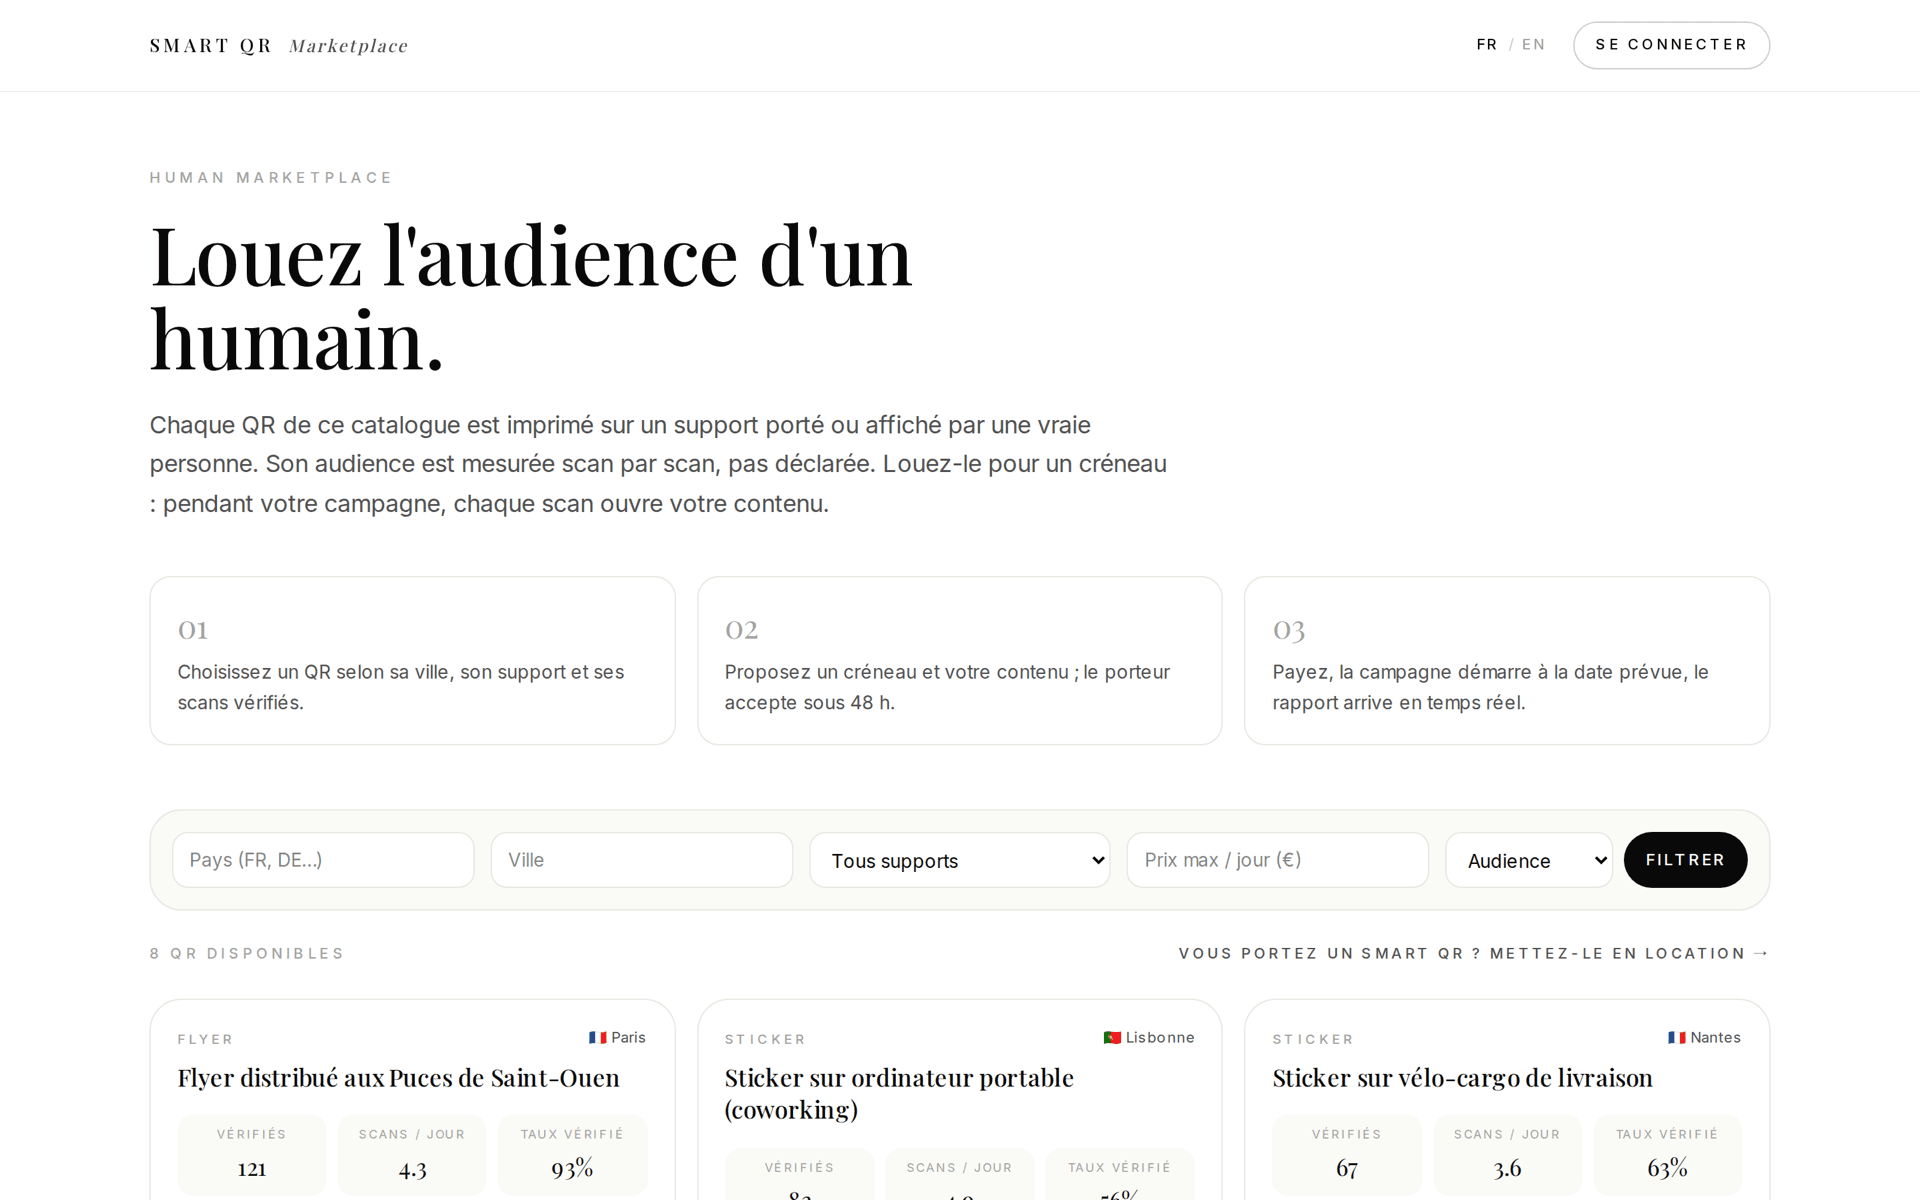The height and width of the screenshot is (1200, 1920).
Task: Click the French flag next to Nantes
Action: pyautogui.click(x=1677, y=1038)
